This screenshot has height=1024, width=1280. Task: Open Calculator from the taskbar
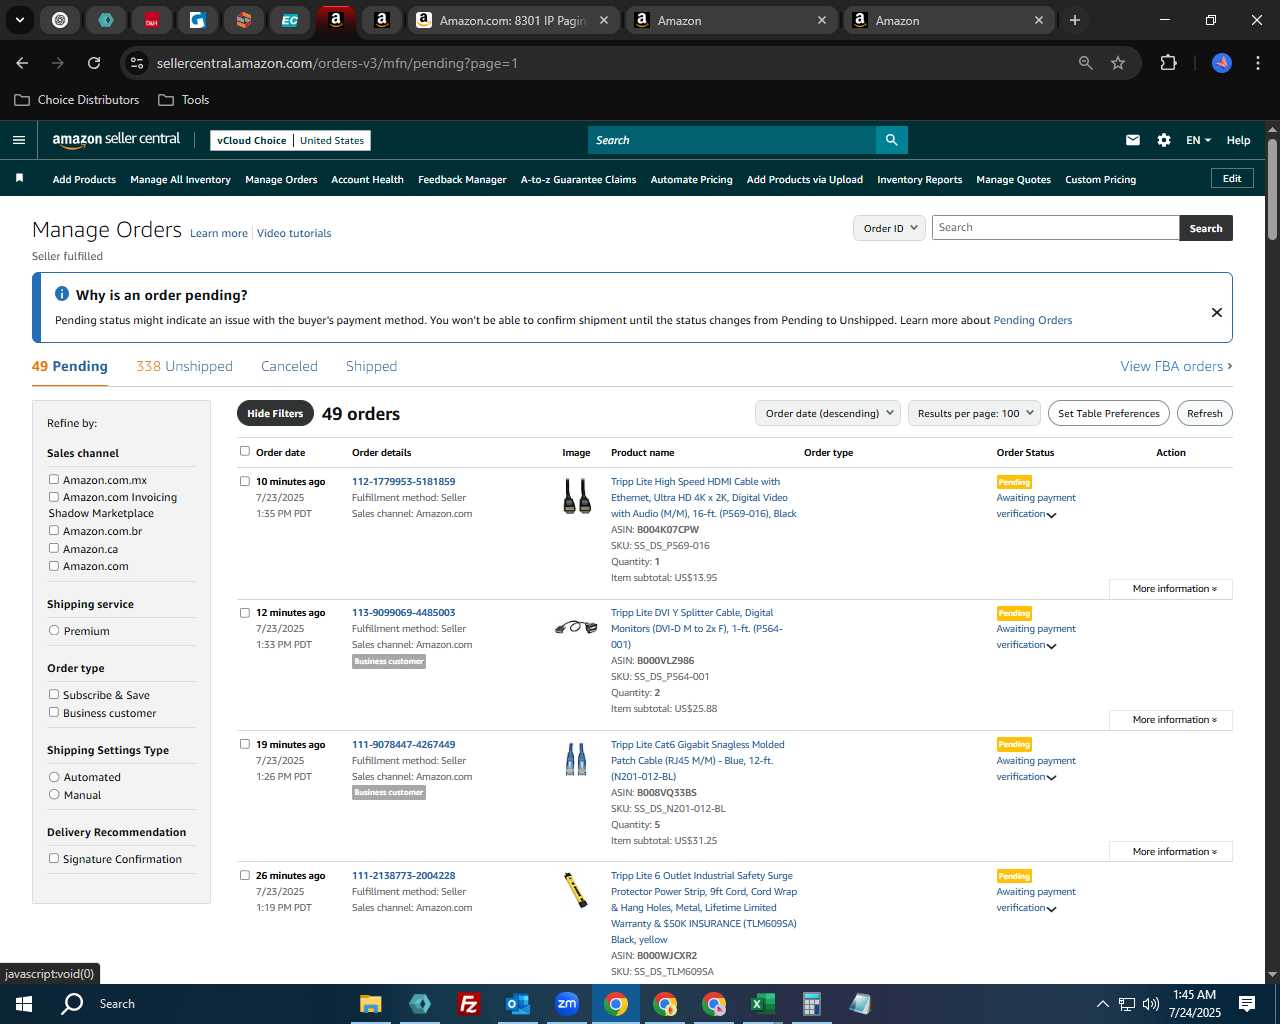pos(811,1004)
